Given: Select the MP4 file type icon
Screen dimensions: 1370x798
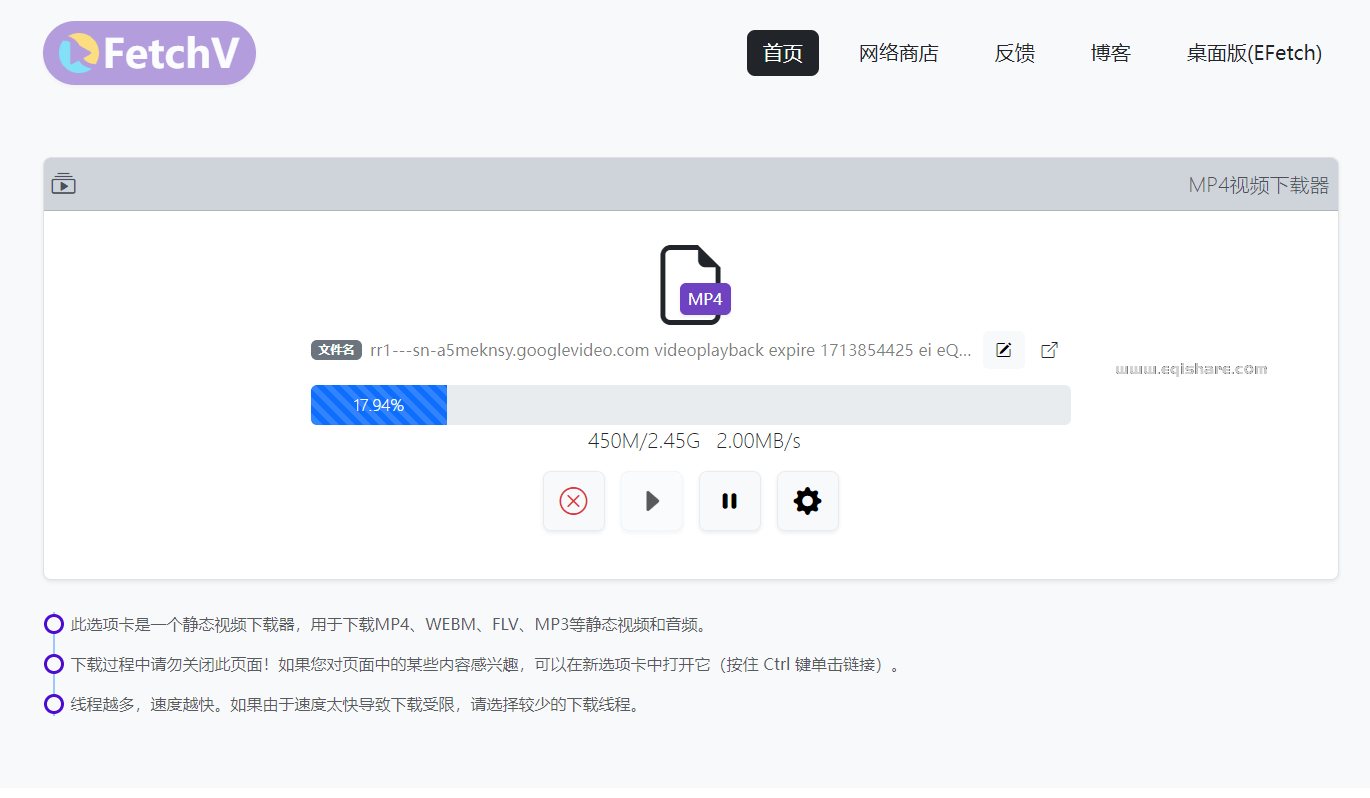Looking at the screenshot, I should pos(692,285).
